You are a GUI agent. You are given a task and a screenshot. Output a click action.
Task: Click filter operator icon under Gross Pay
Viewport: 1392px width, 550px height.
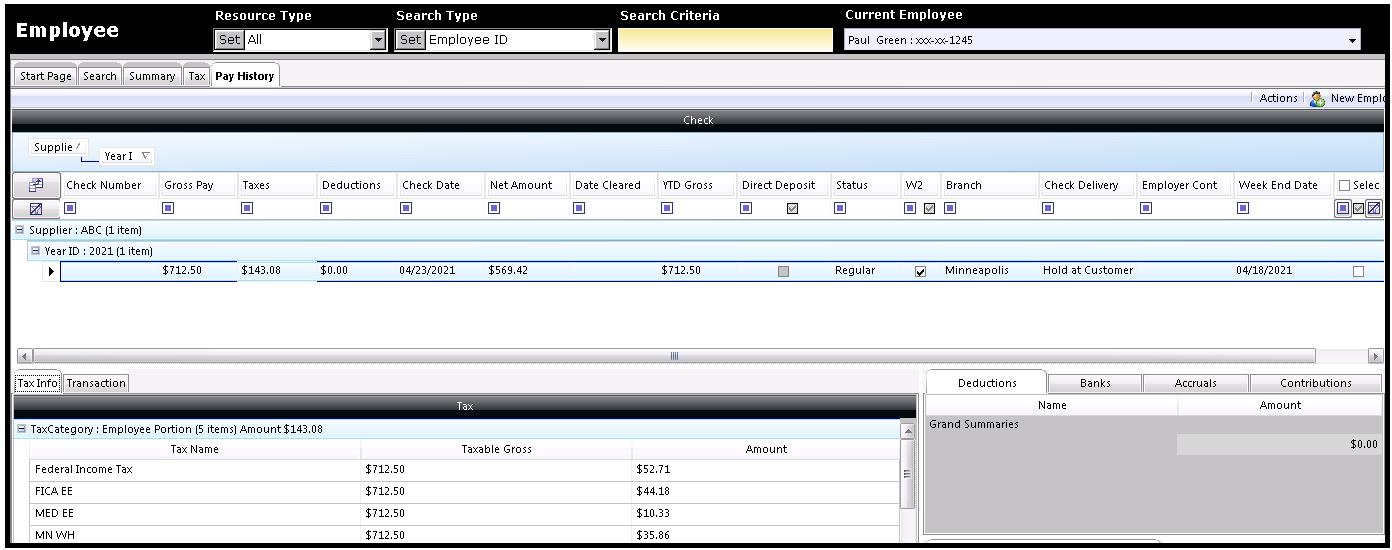tap(168, 209)
